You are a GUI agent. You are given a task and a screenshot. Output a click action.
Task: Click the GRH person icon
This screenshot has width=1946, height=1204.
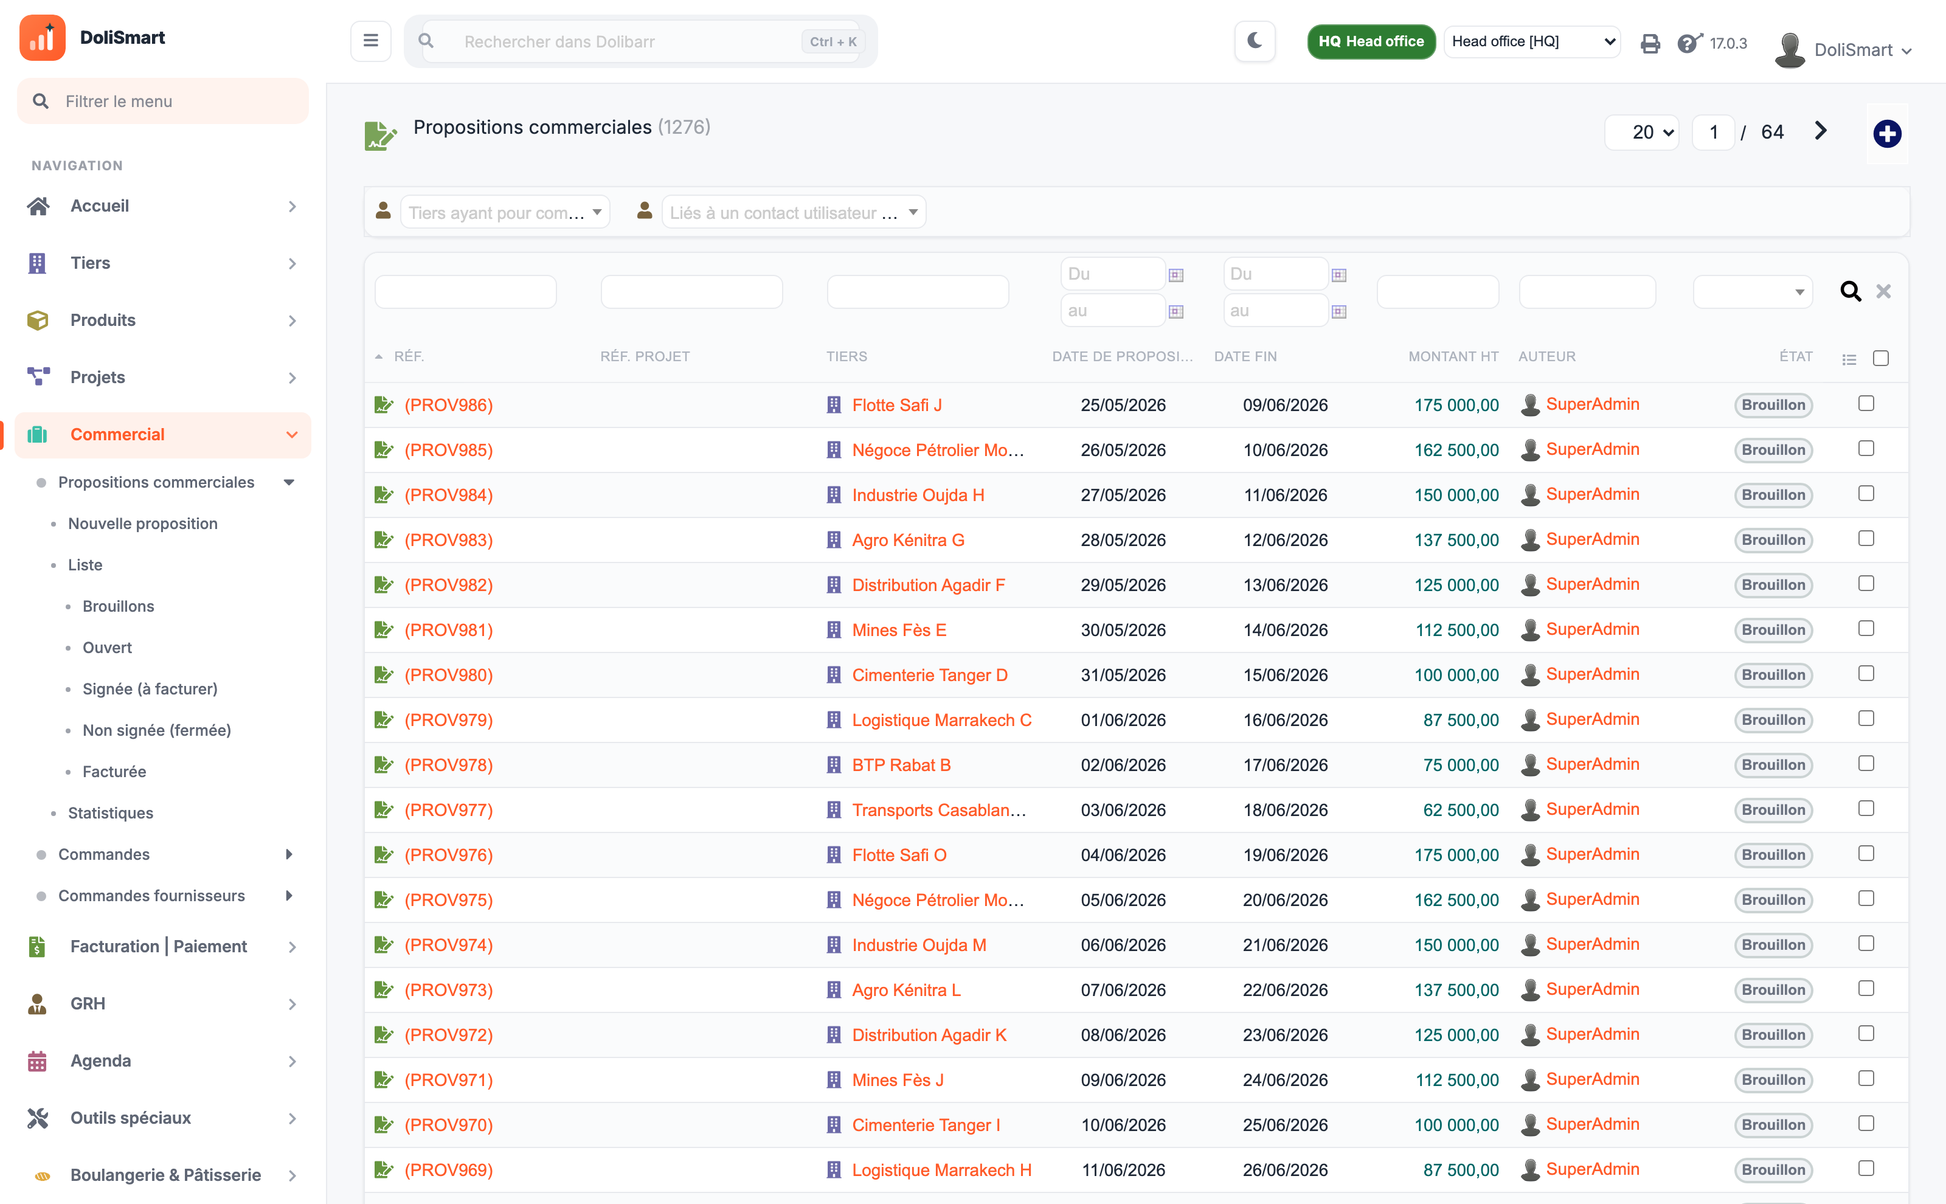[x=37, y=1004]
